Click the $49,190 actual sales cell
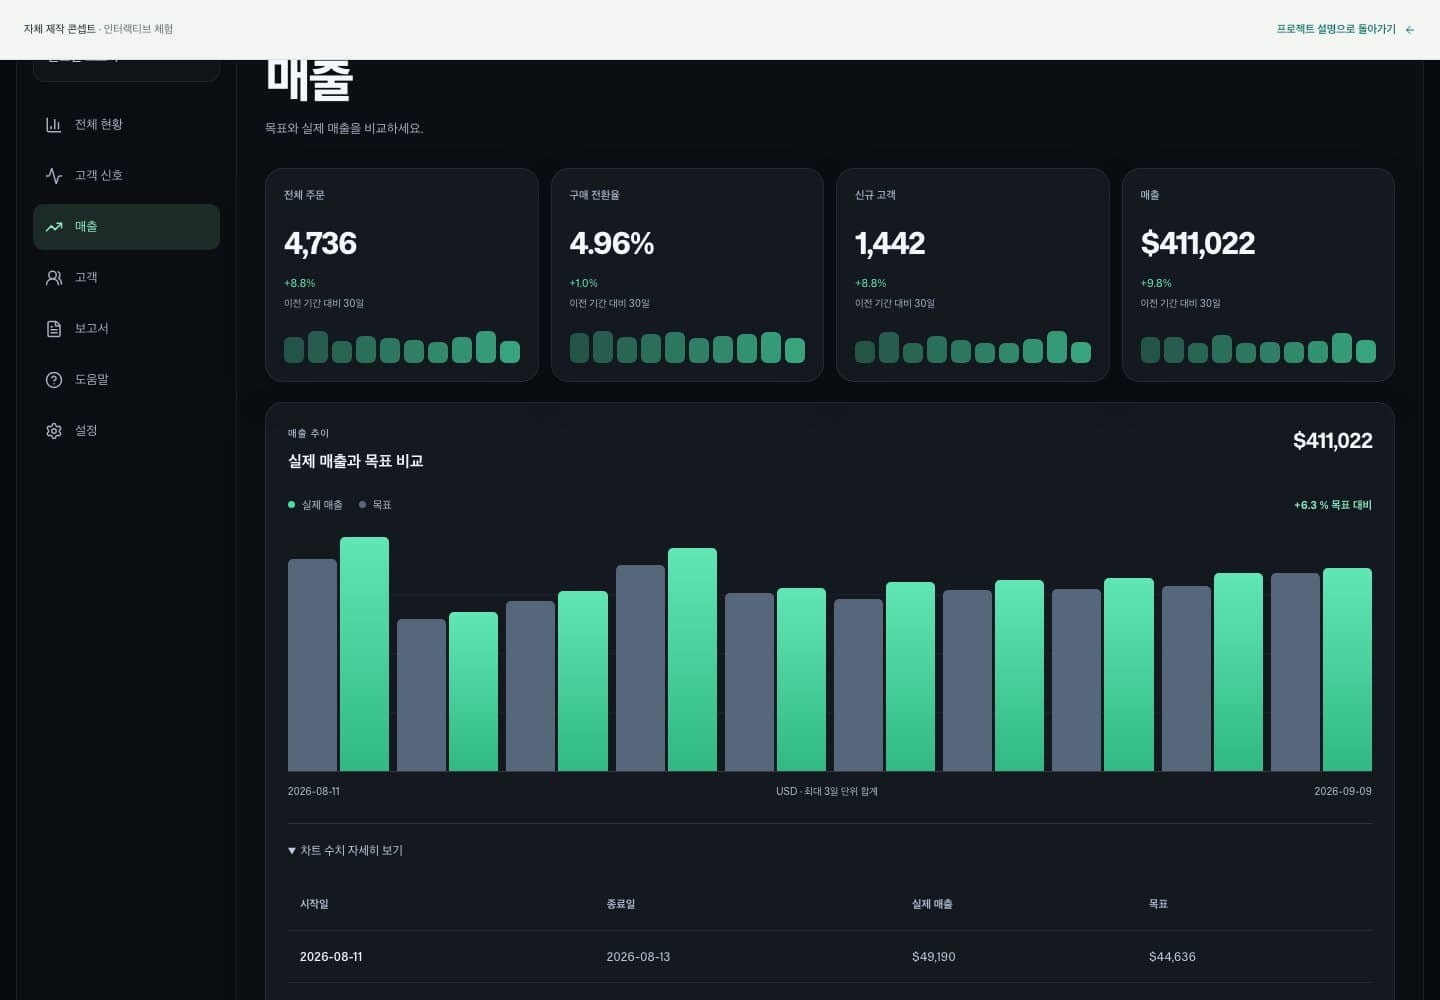1440x1000 pixels. click(933, 957)
